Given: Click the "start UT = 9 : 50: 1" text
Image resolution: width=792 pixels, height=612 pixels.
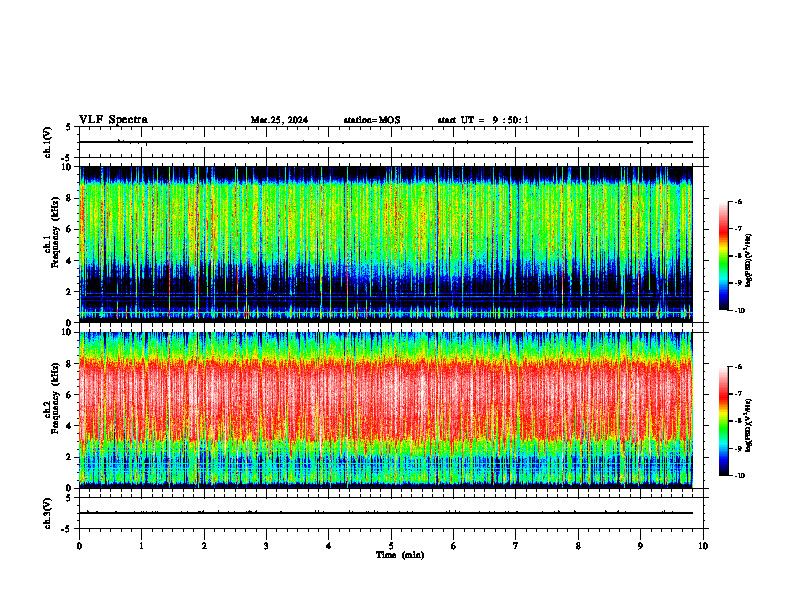Looking at the screenshot, I should [483, 120].
